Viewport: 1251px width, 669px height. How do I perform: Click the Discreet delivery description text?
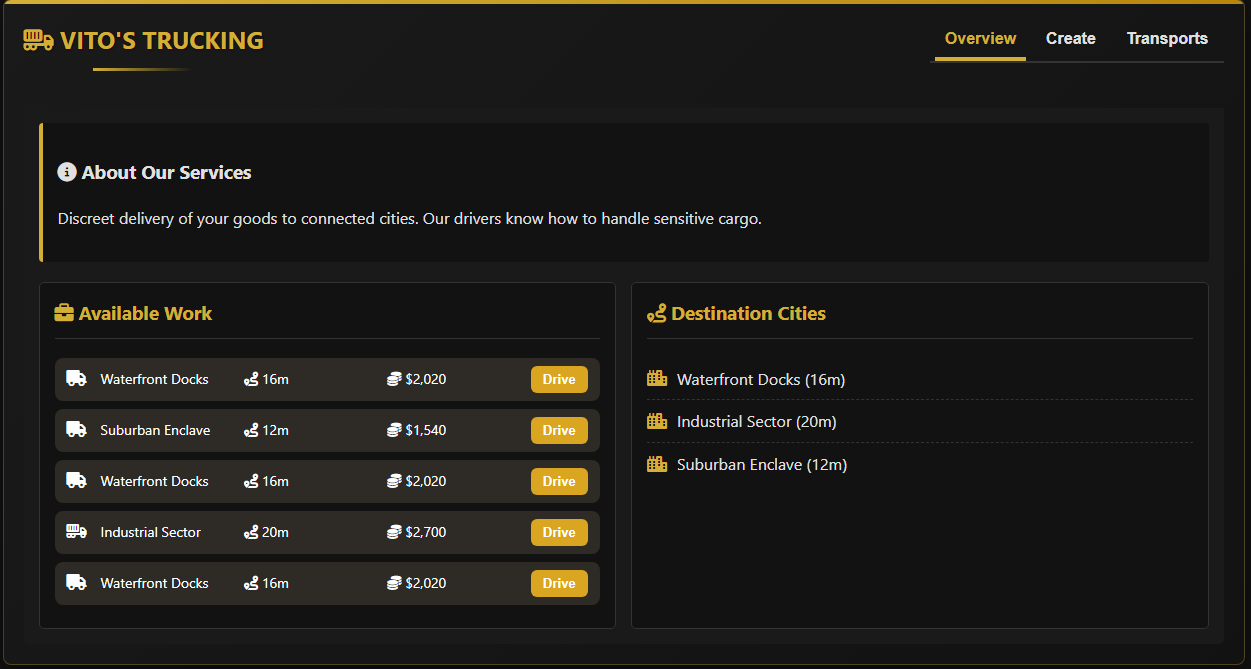pyautogui.click(x=410, y=219)
